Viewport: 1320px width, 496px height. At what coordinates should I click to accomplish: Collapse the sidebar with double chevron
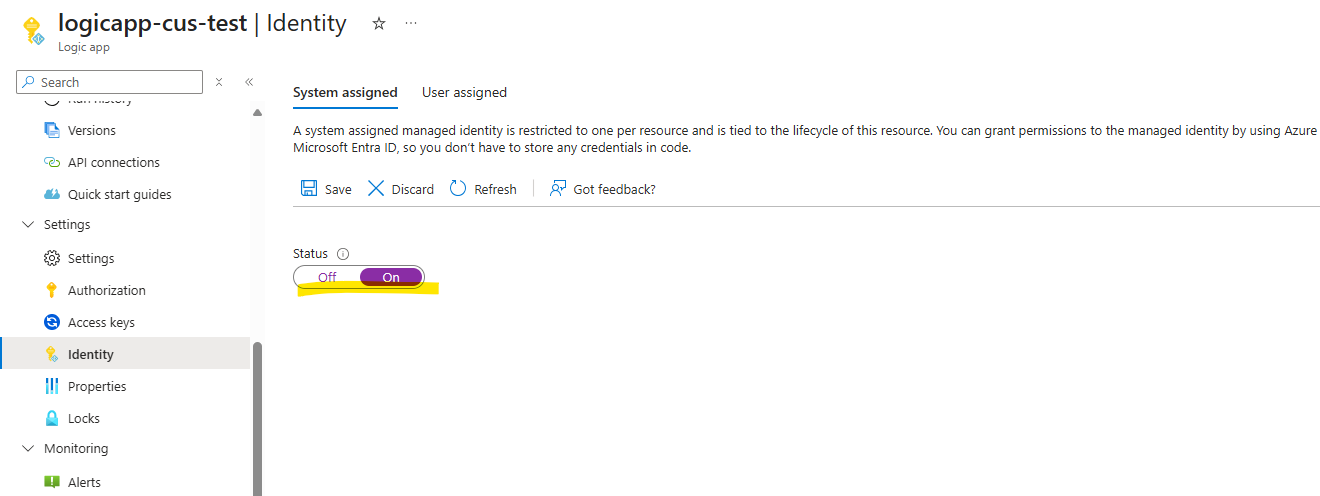tap(249, 82)
